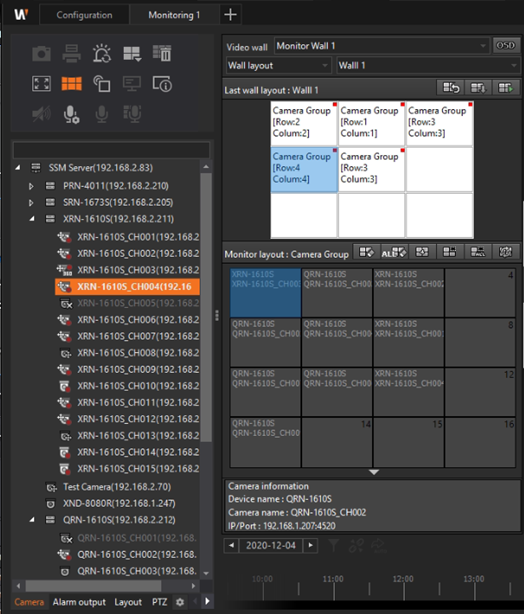Add a new tab with plus

tap(230, 15)
